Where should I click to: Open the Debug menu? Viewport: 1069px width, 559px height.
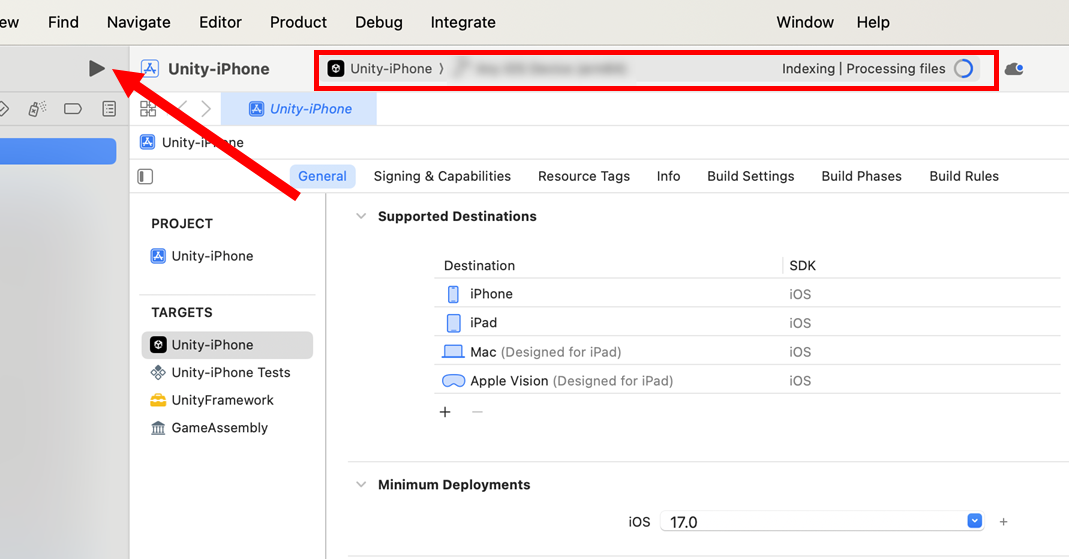pos(378,22)
